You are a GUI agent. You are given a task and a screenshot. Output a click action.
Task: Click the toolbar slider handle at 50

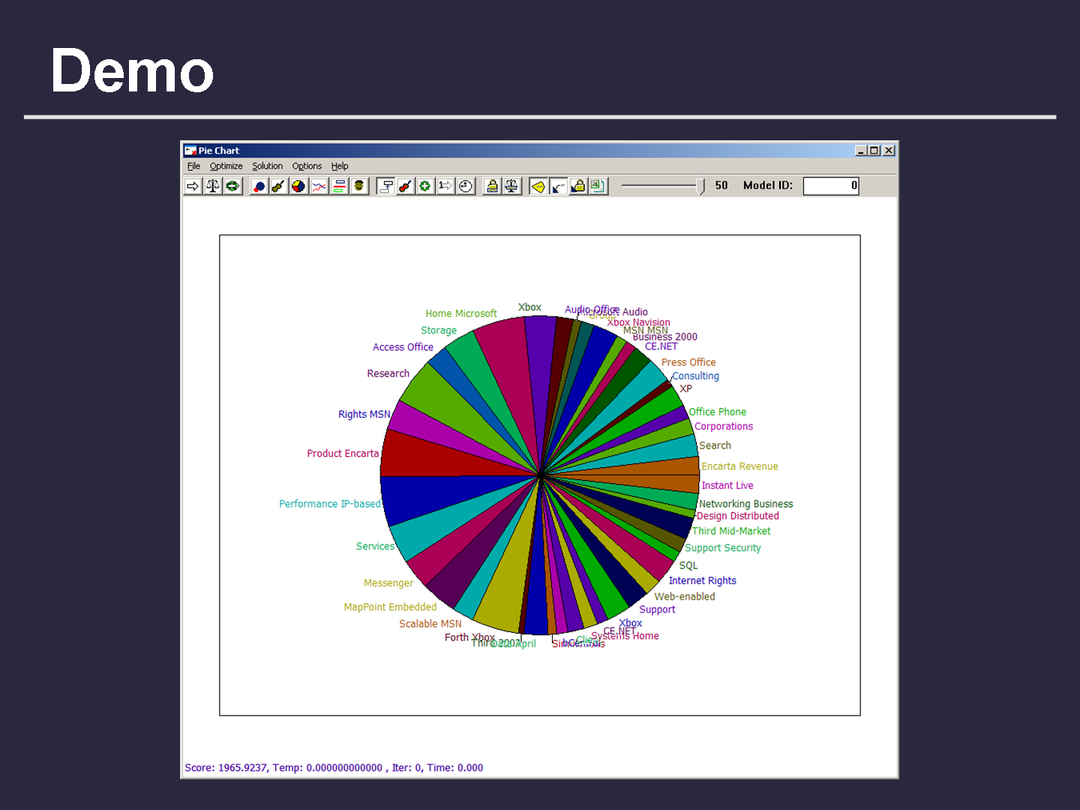click(x=700, y=186)
